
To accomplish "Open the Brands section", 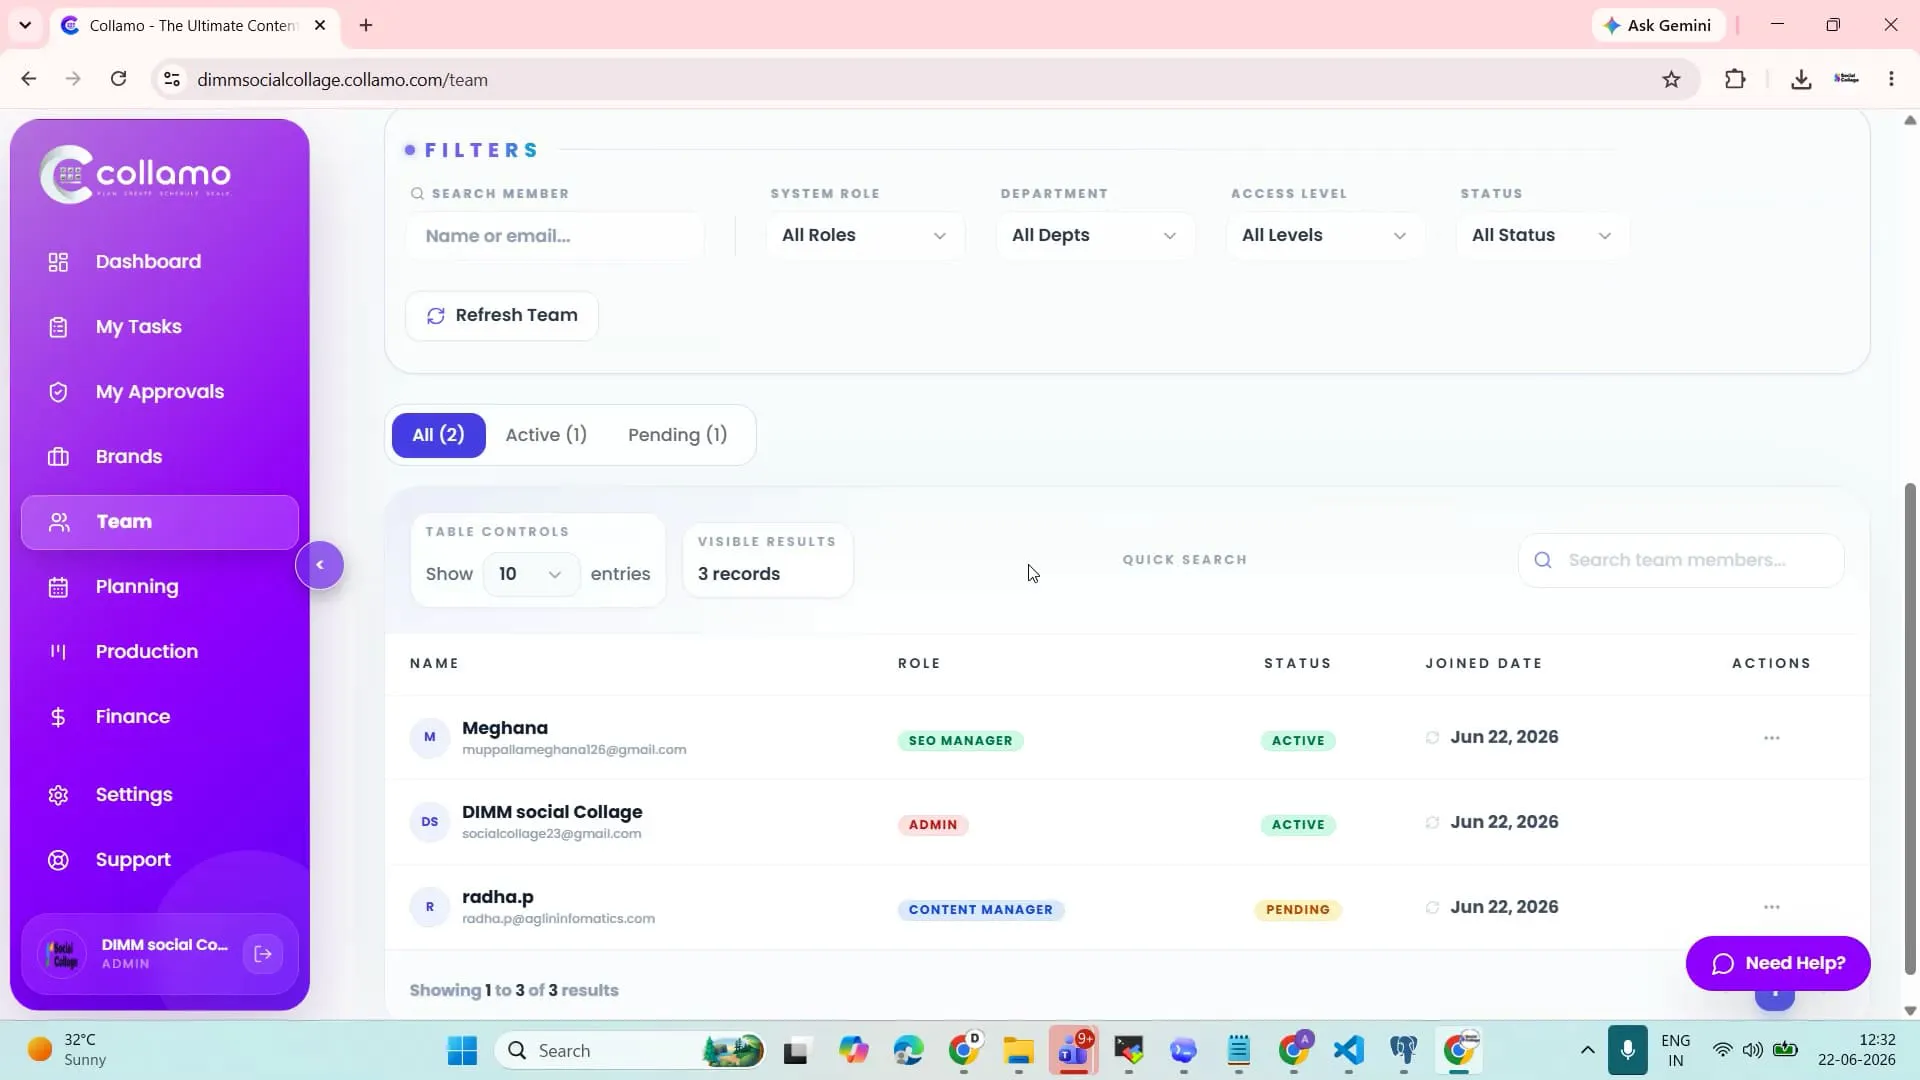I will pyautogui.click(x=160, y=456).
